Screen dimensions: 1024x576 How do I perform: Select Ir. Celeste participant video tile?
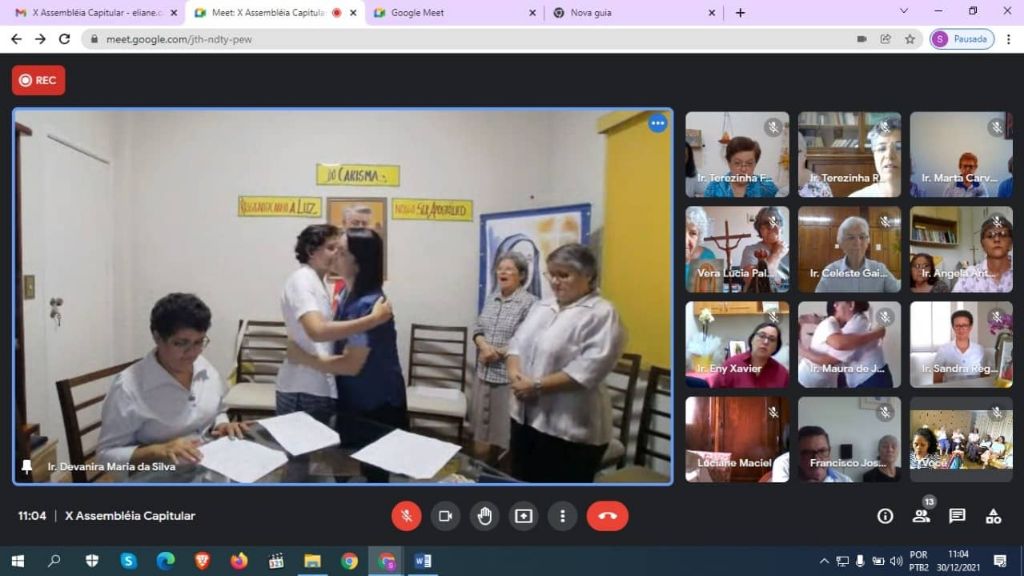point(849,249)
